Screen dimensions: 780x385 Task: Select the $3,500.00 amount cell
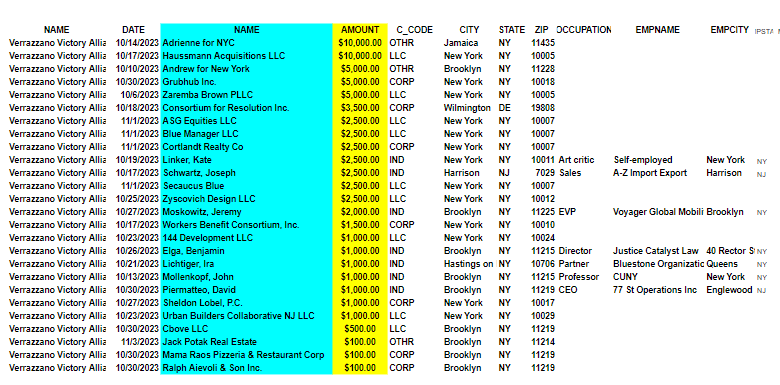[x=360, y=107]
